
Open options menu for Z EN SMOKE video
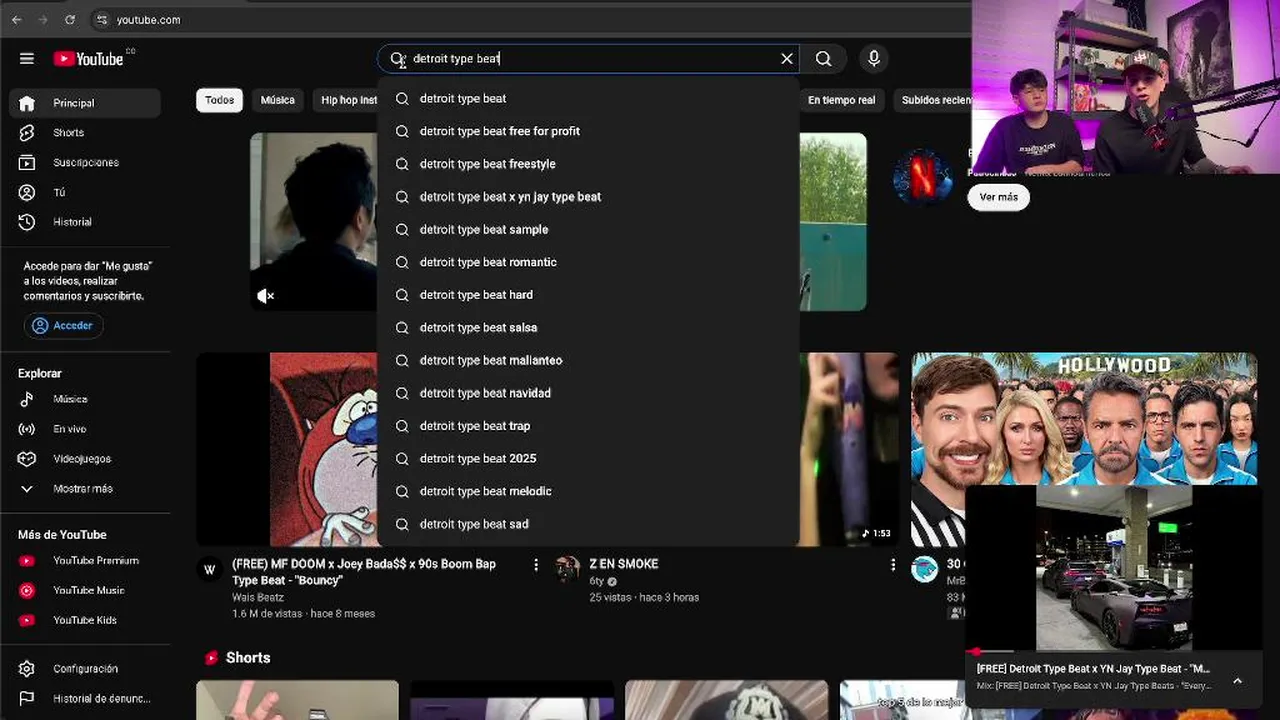coord(893,565)
